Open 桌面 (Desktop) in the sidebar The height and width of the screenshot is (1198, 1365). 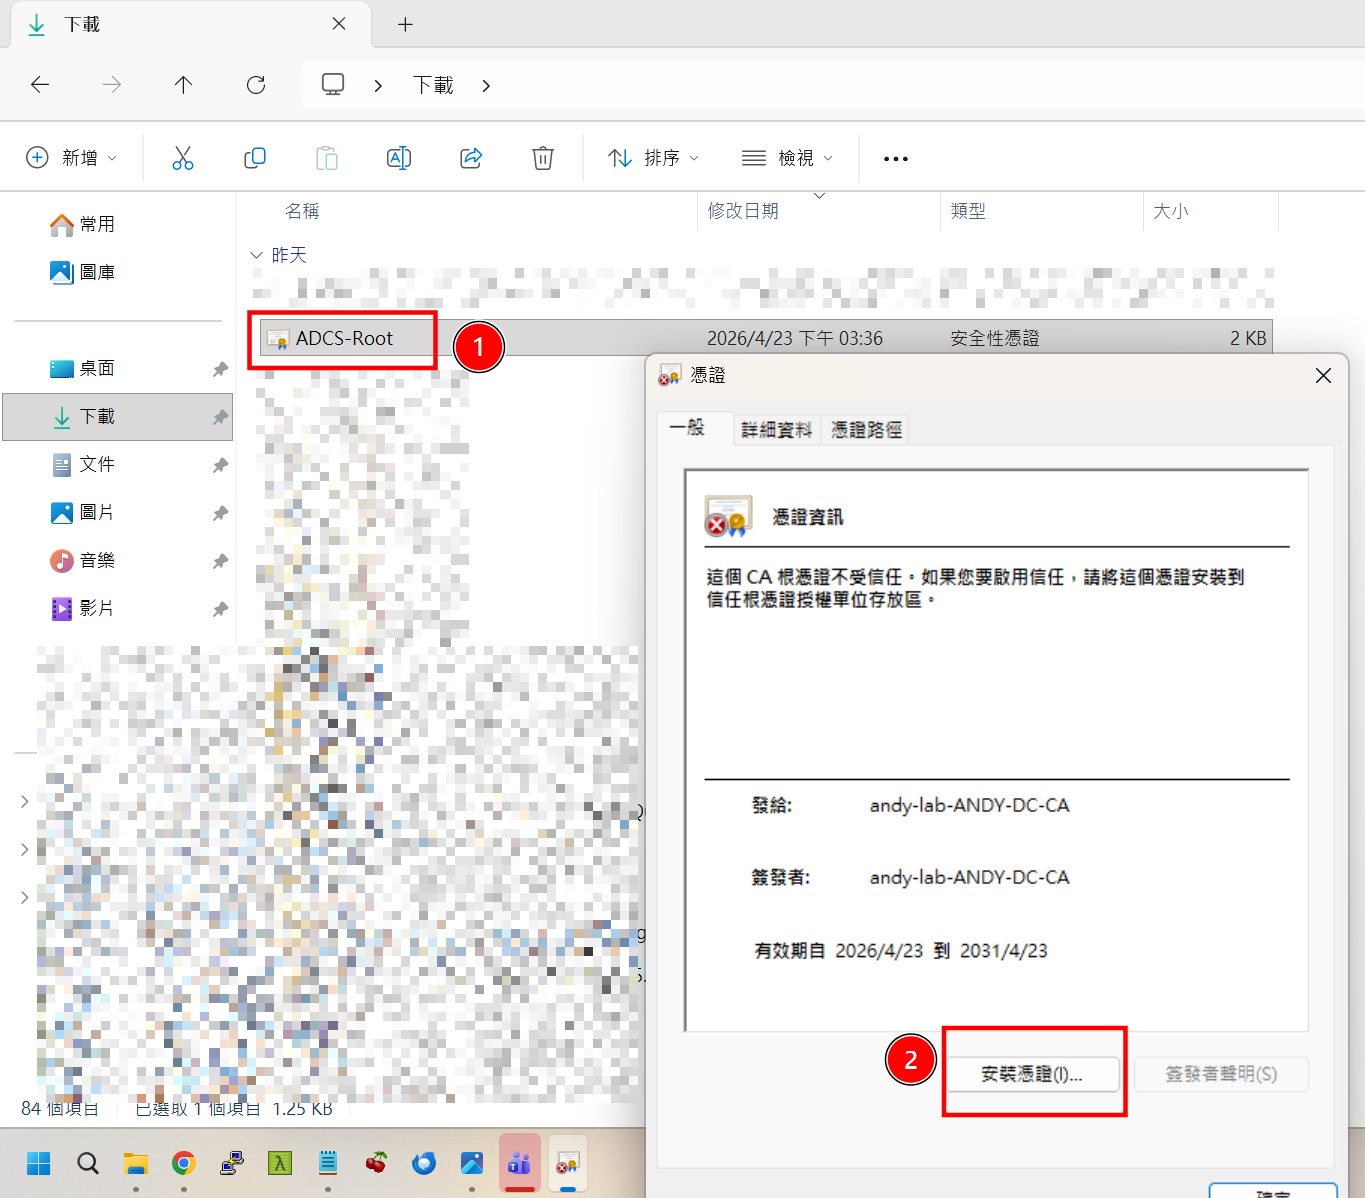97,369
